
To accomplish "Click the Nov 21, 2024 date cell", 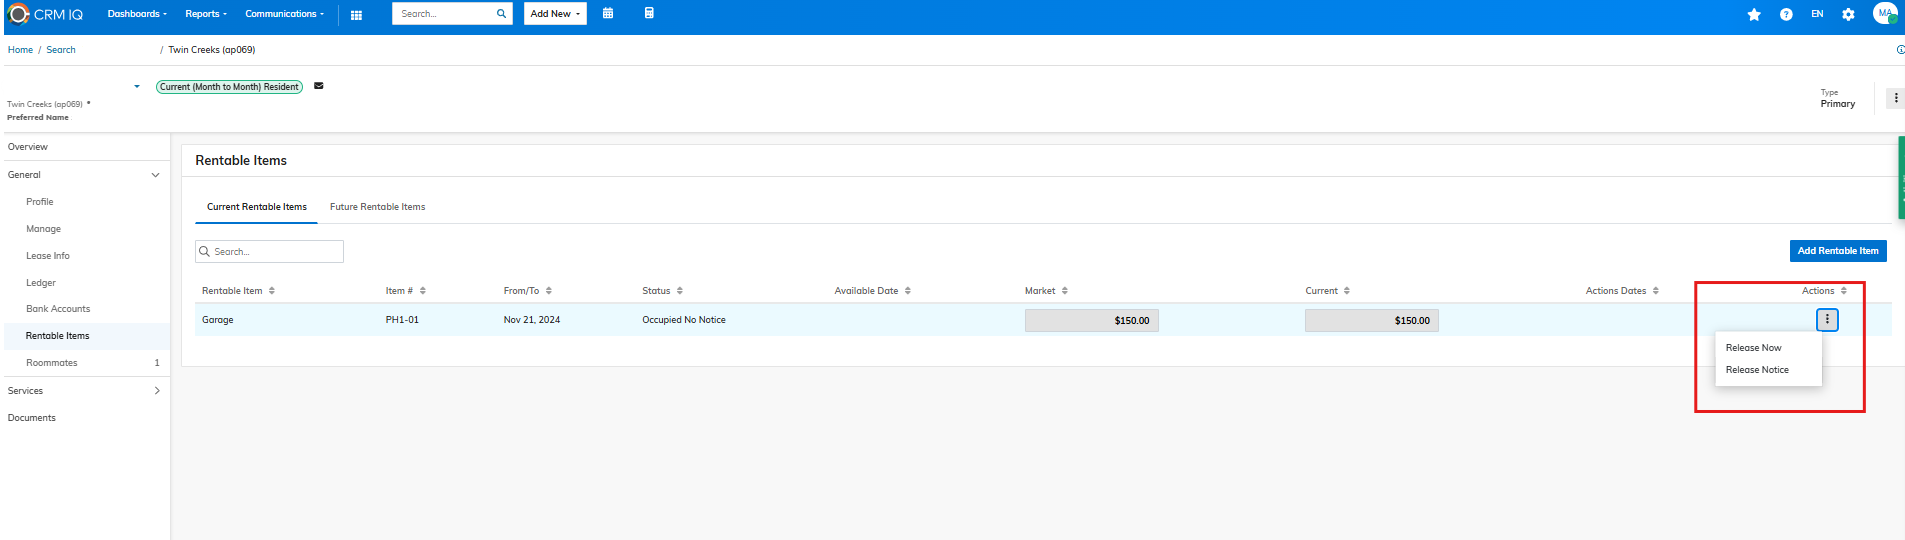I will point(532,320).
